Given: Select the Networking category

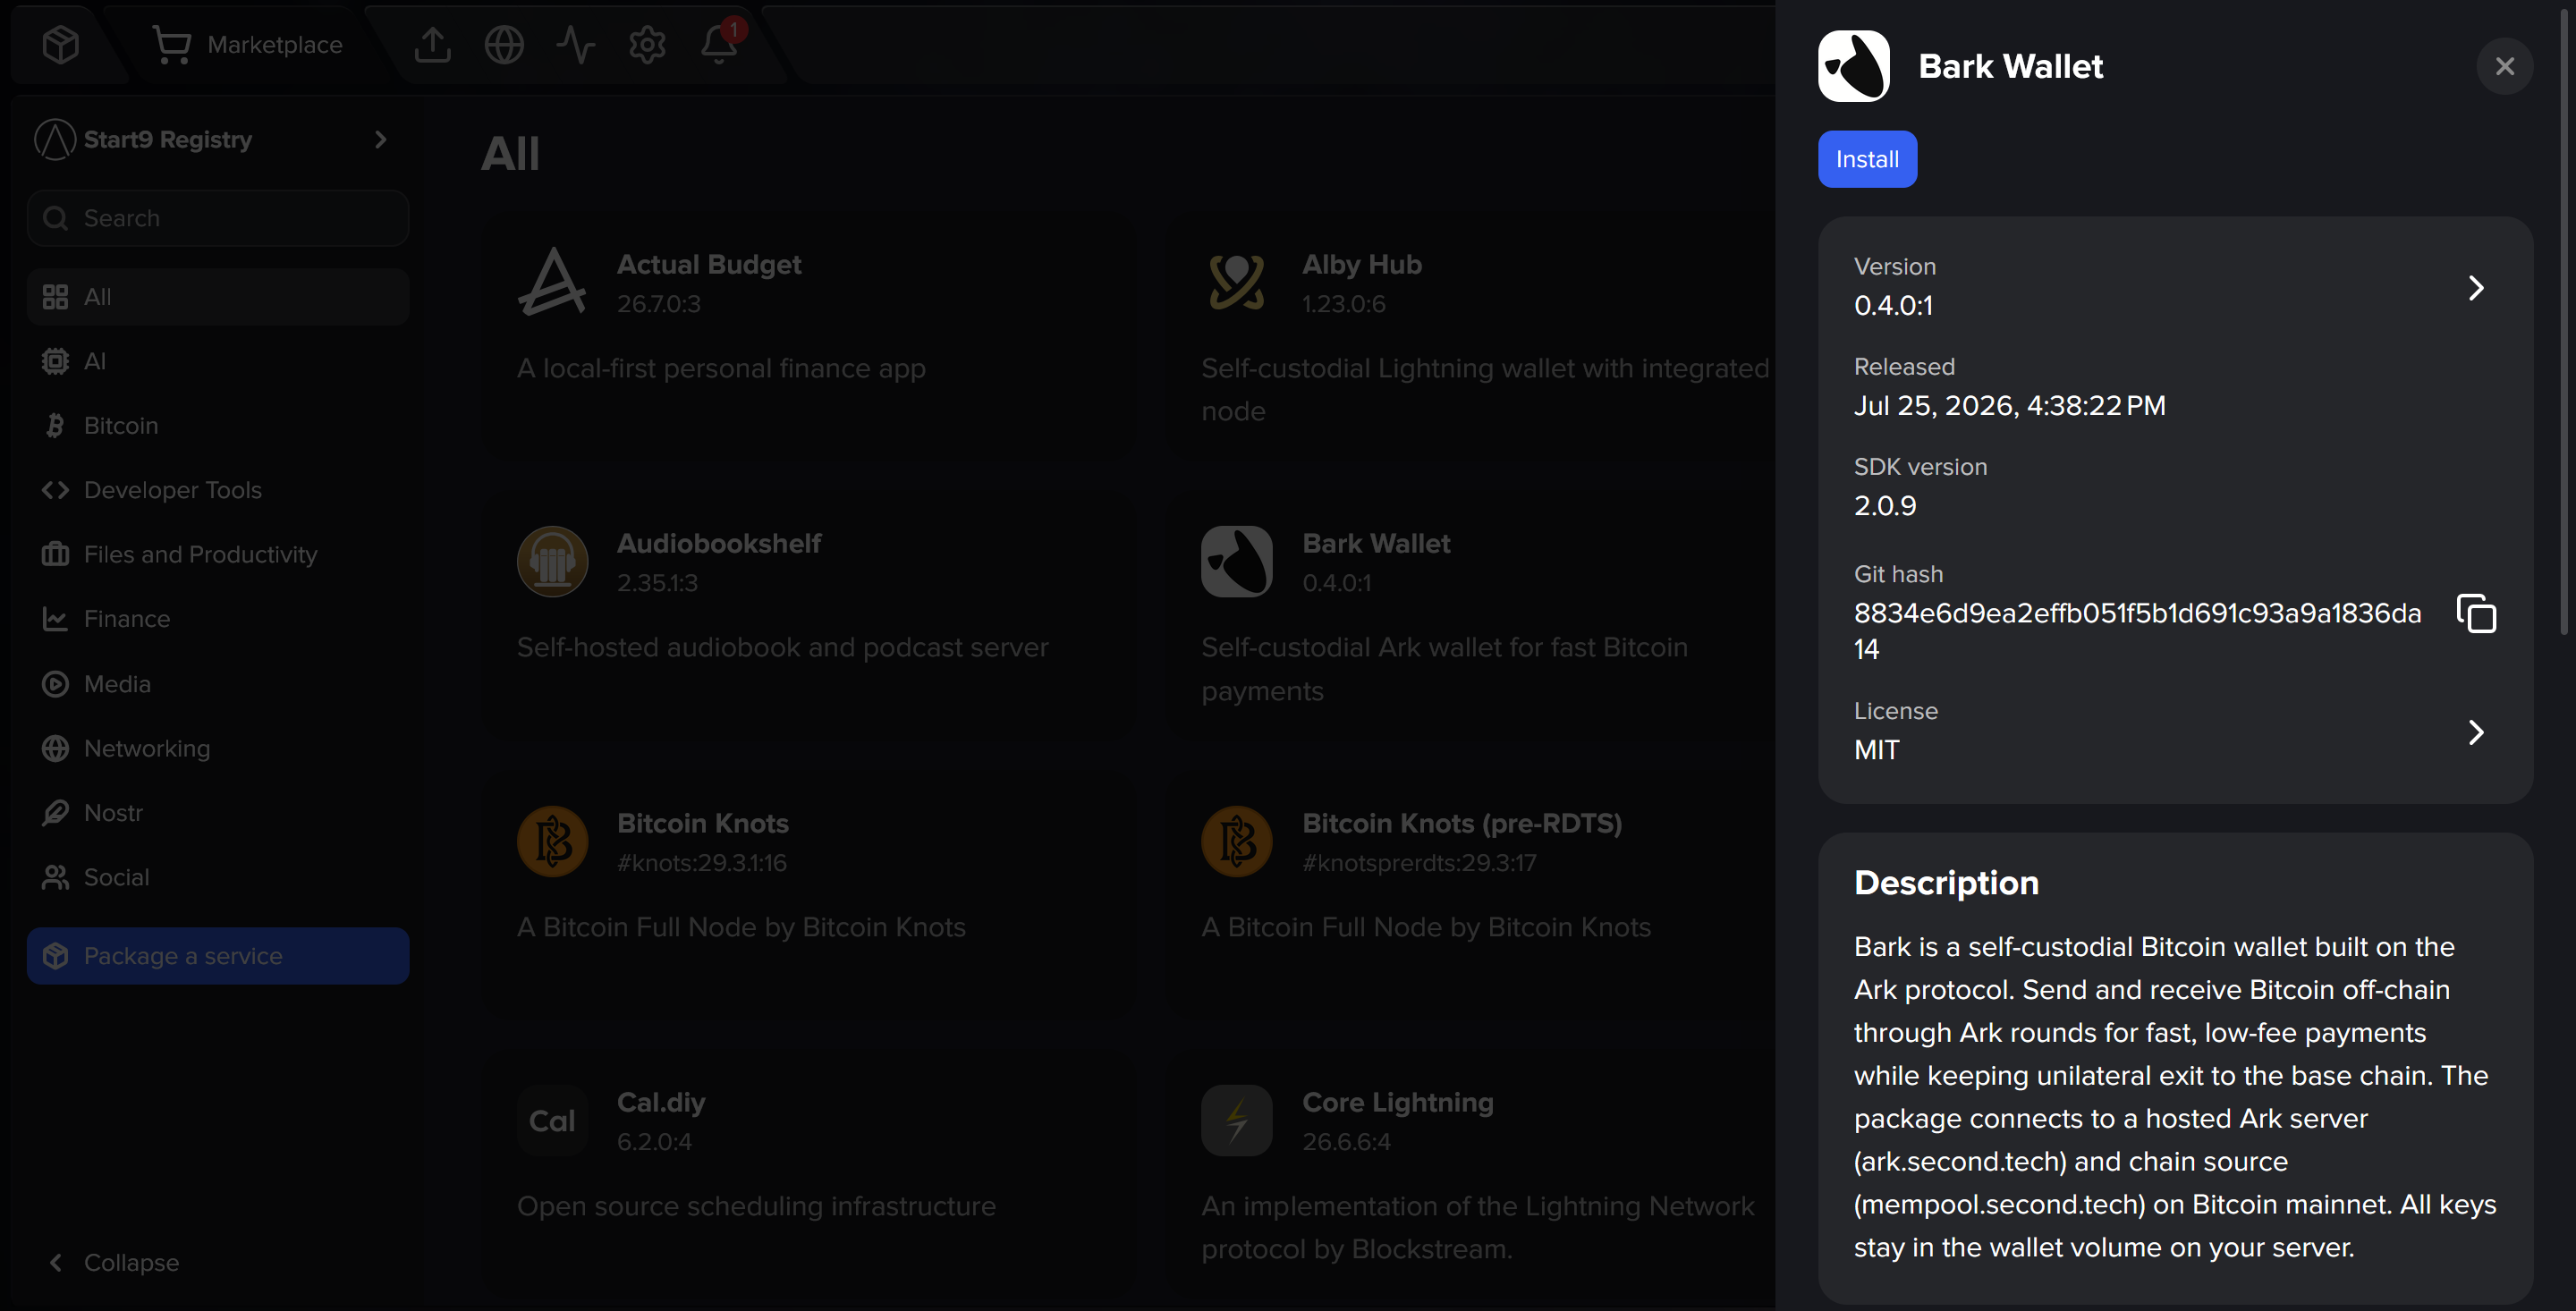Looking at the screenshot, I should [217, 748].
